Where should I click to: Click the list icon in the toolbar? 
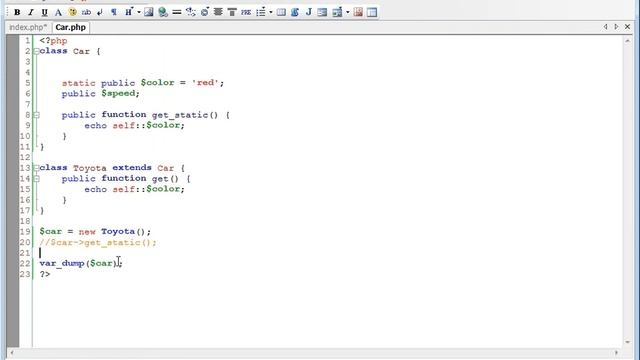[x=261, y=12]
